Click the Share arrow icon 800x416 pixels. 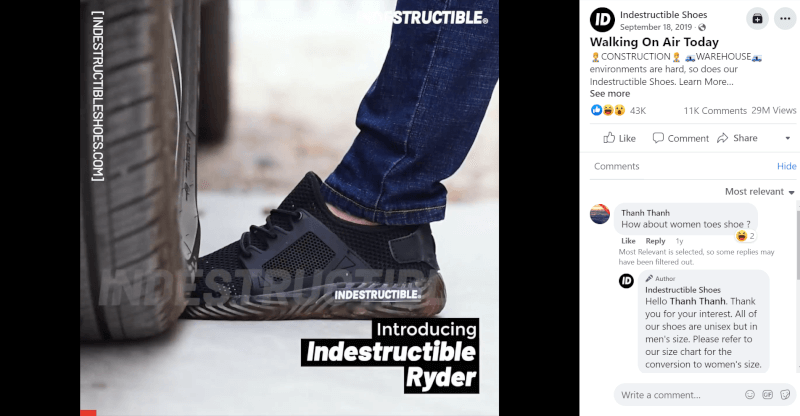pyautogui.click(x=722, y=138)
